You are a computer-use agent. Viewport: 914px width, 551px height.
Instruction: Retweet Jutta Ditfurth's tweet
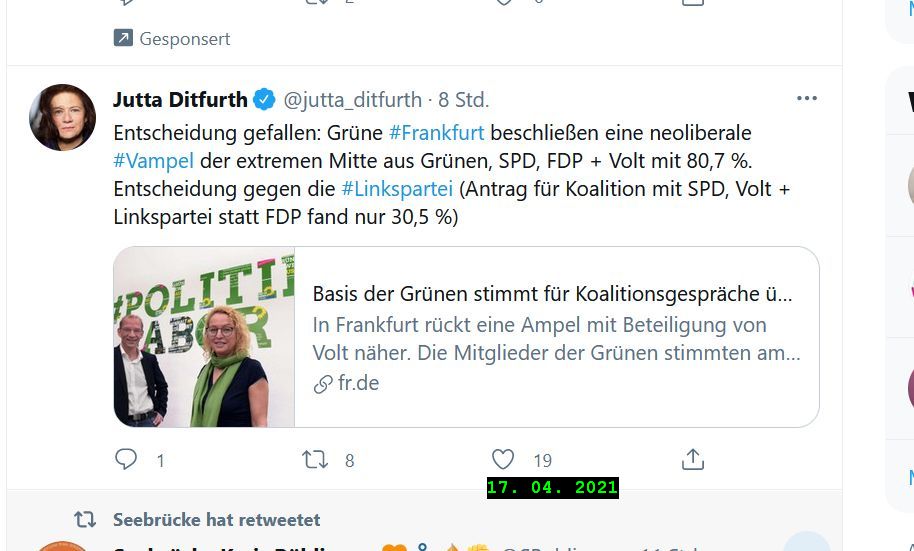[x=315, y=459]
